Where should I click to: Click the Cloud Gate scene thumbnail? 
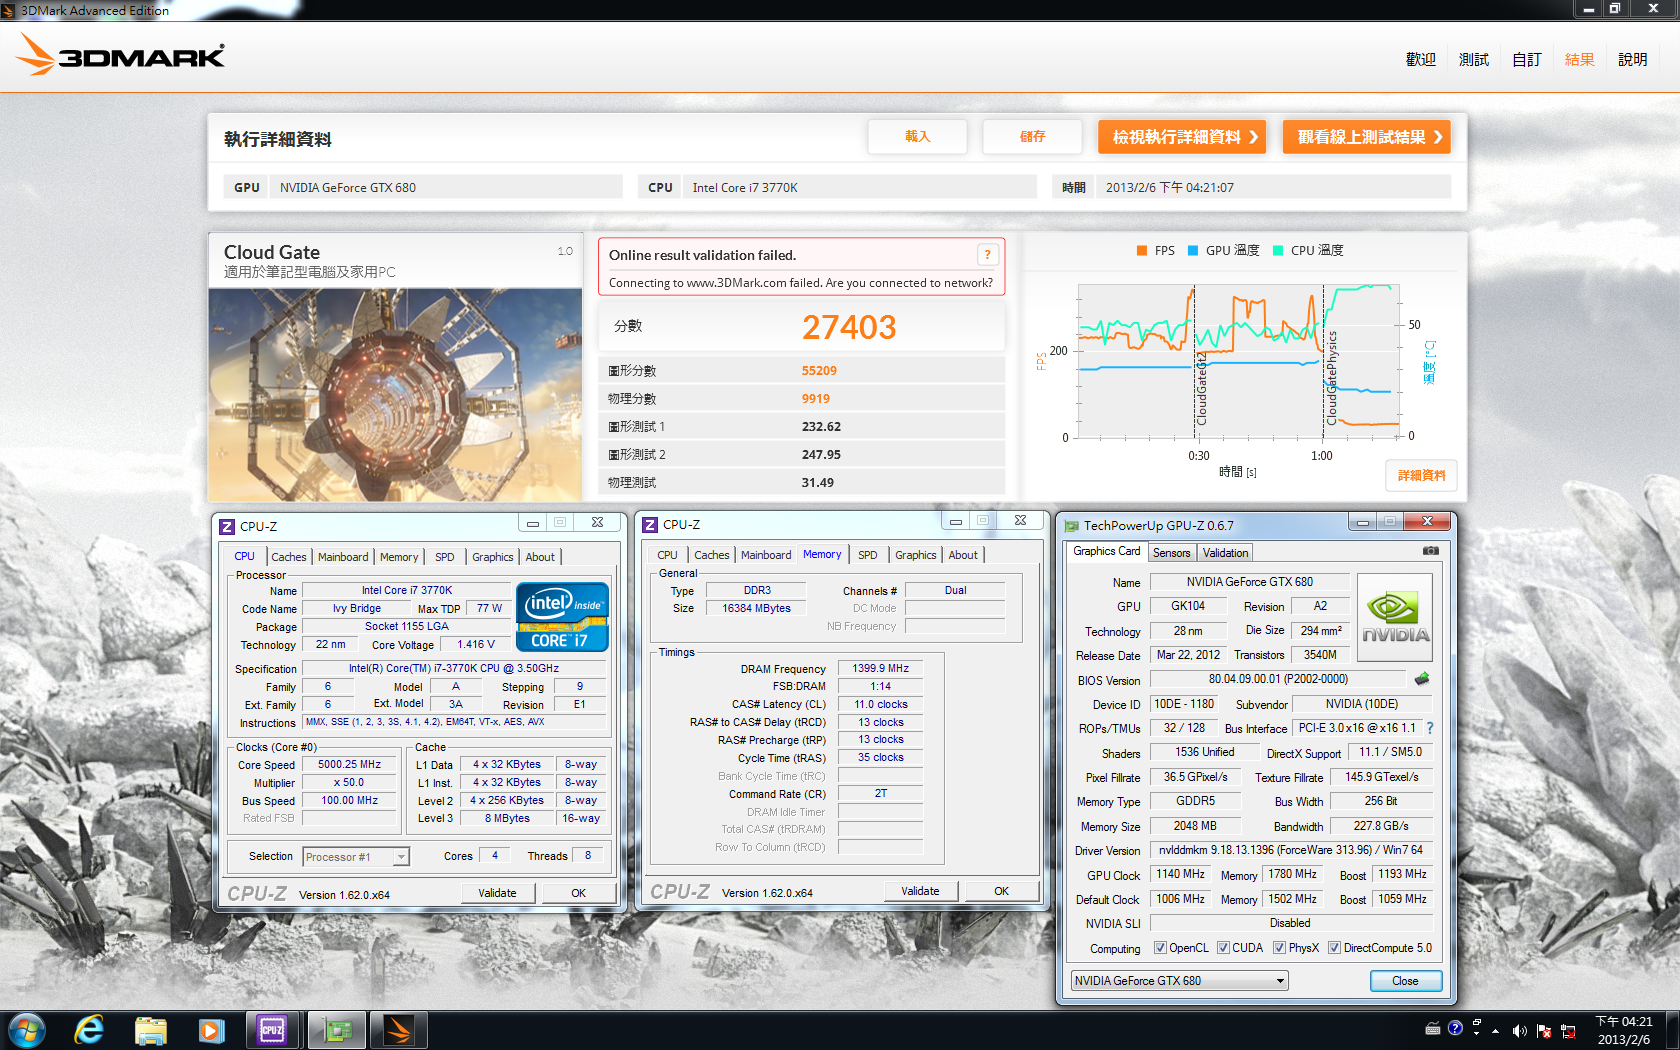tap(395, 395)
